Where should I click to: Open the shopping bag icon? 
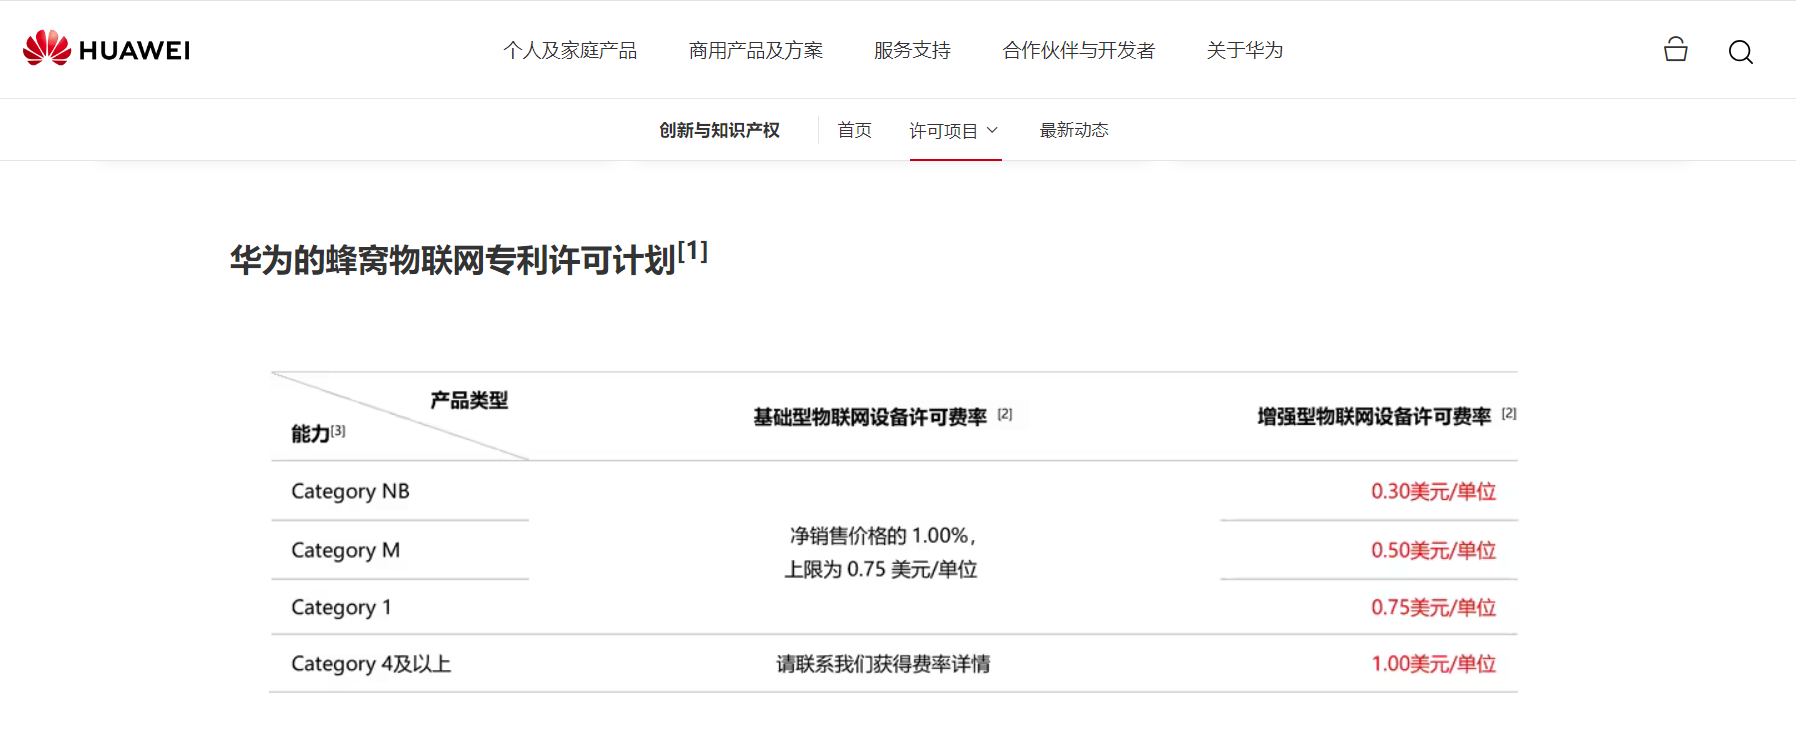tap(1676, 49)
